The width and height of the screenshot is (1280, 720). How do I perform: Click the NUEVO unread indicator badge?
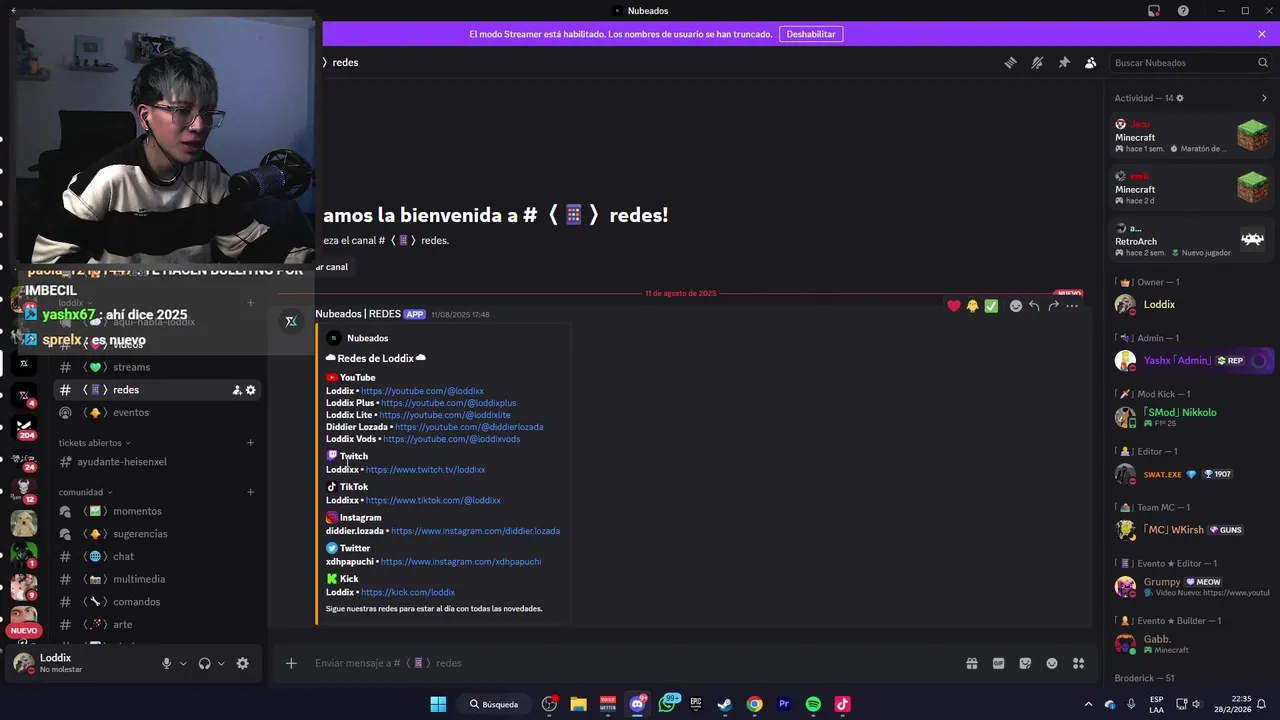pos(24,631)
